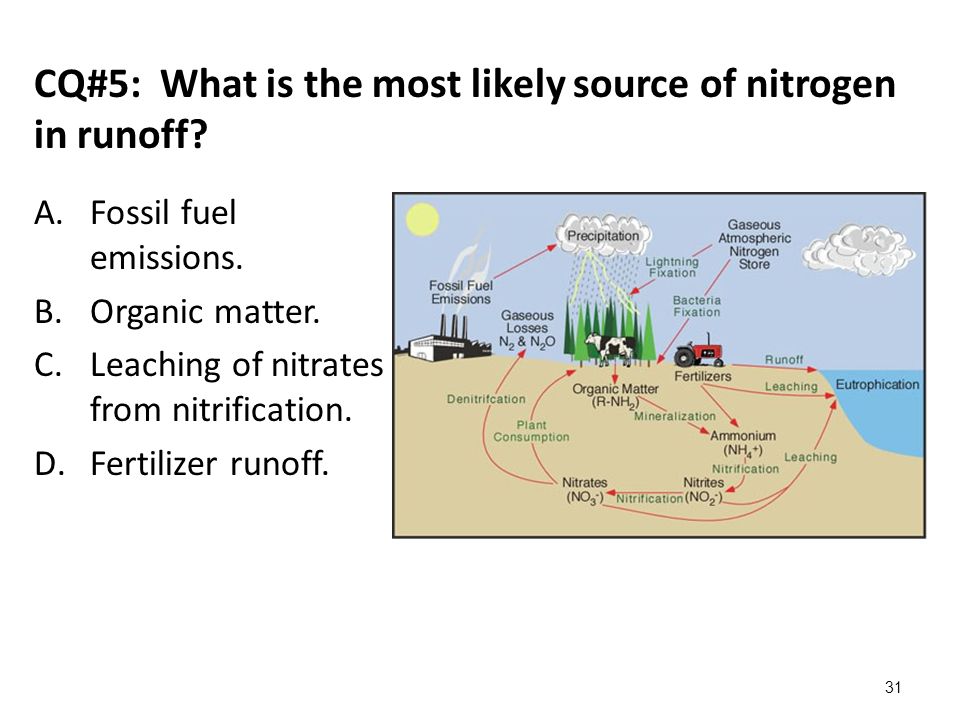Select answer A. Fossil fuel emissions
Screen dimensions: 960x720
pyautogui.click(x=166, y=235)
